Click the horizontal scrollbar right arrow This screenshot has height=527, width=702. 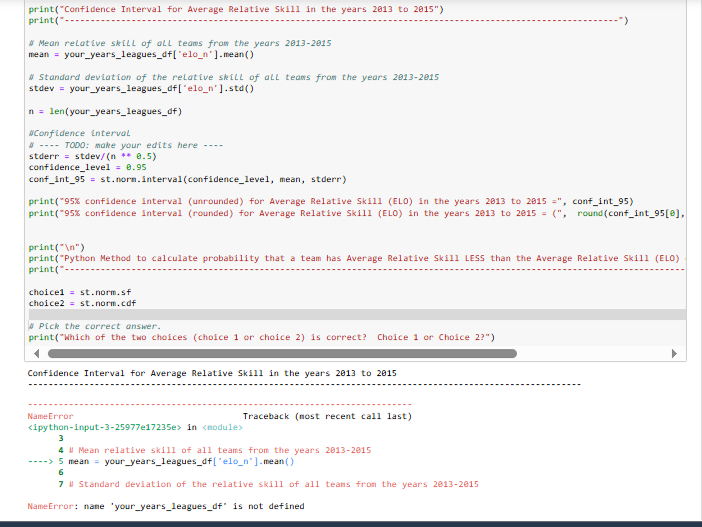[x=674, y=354]
